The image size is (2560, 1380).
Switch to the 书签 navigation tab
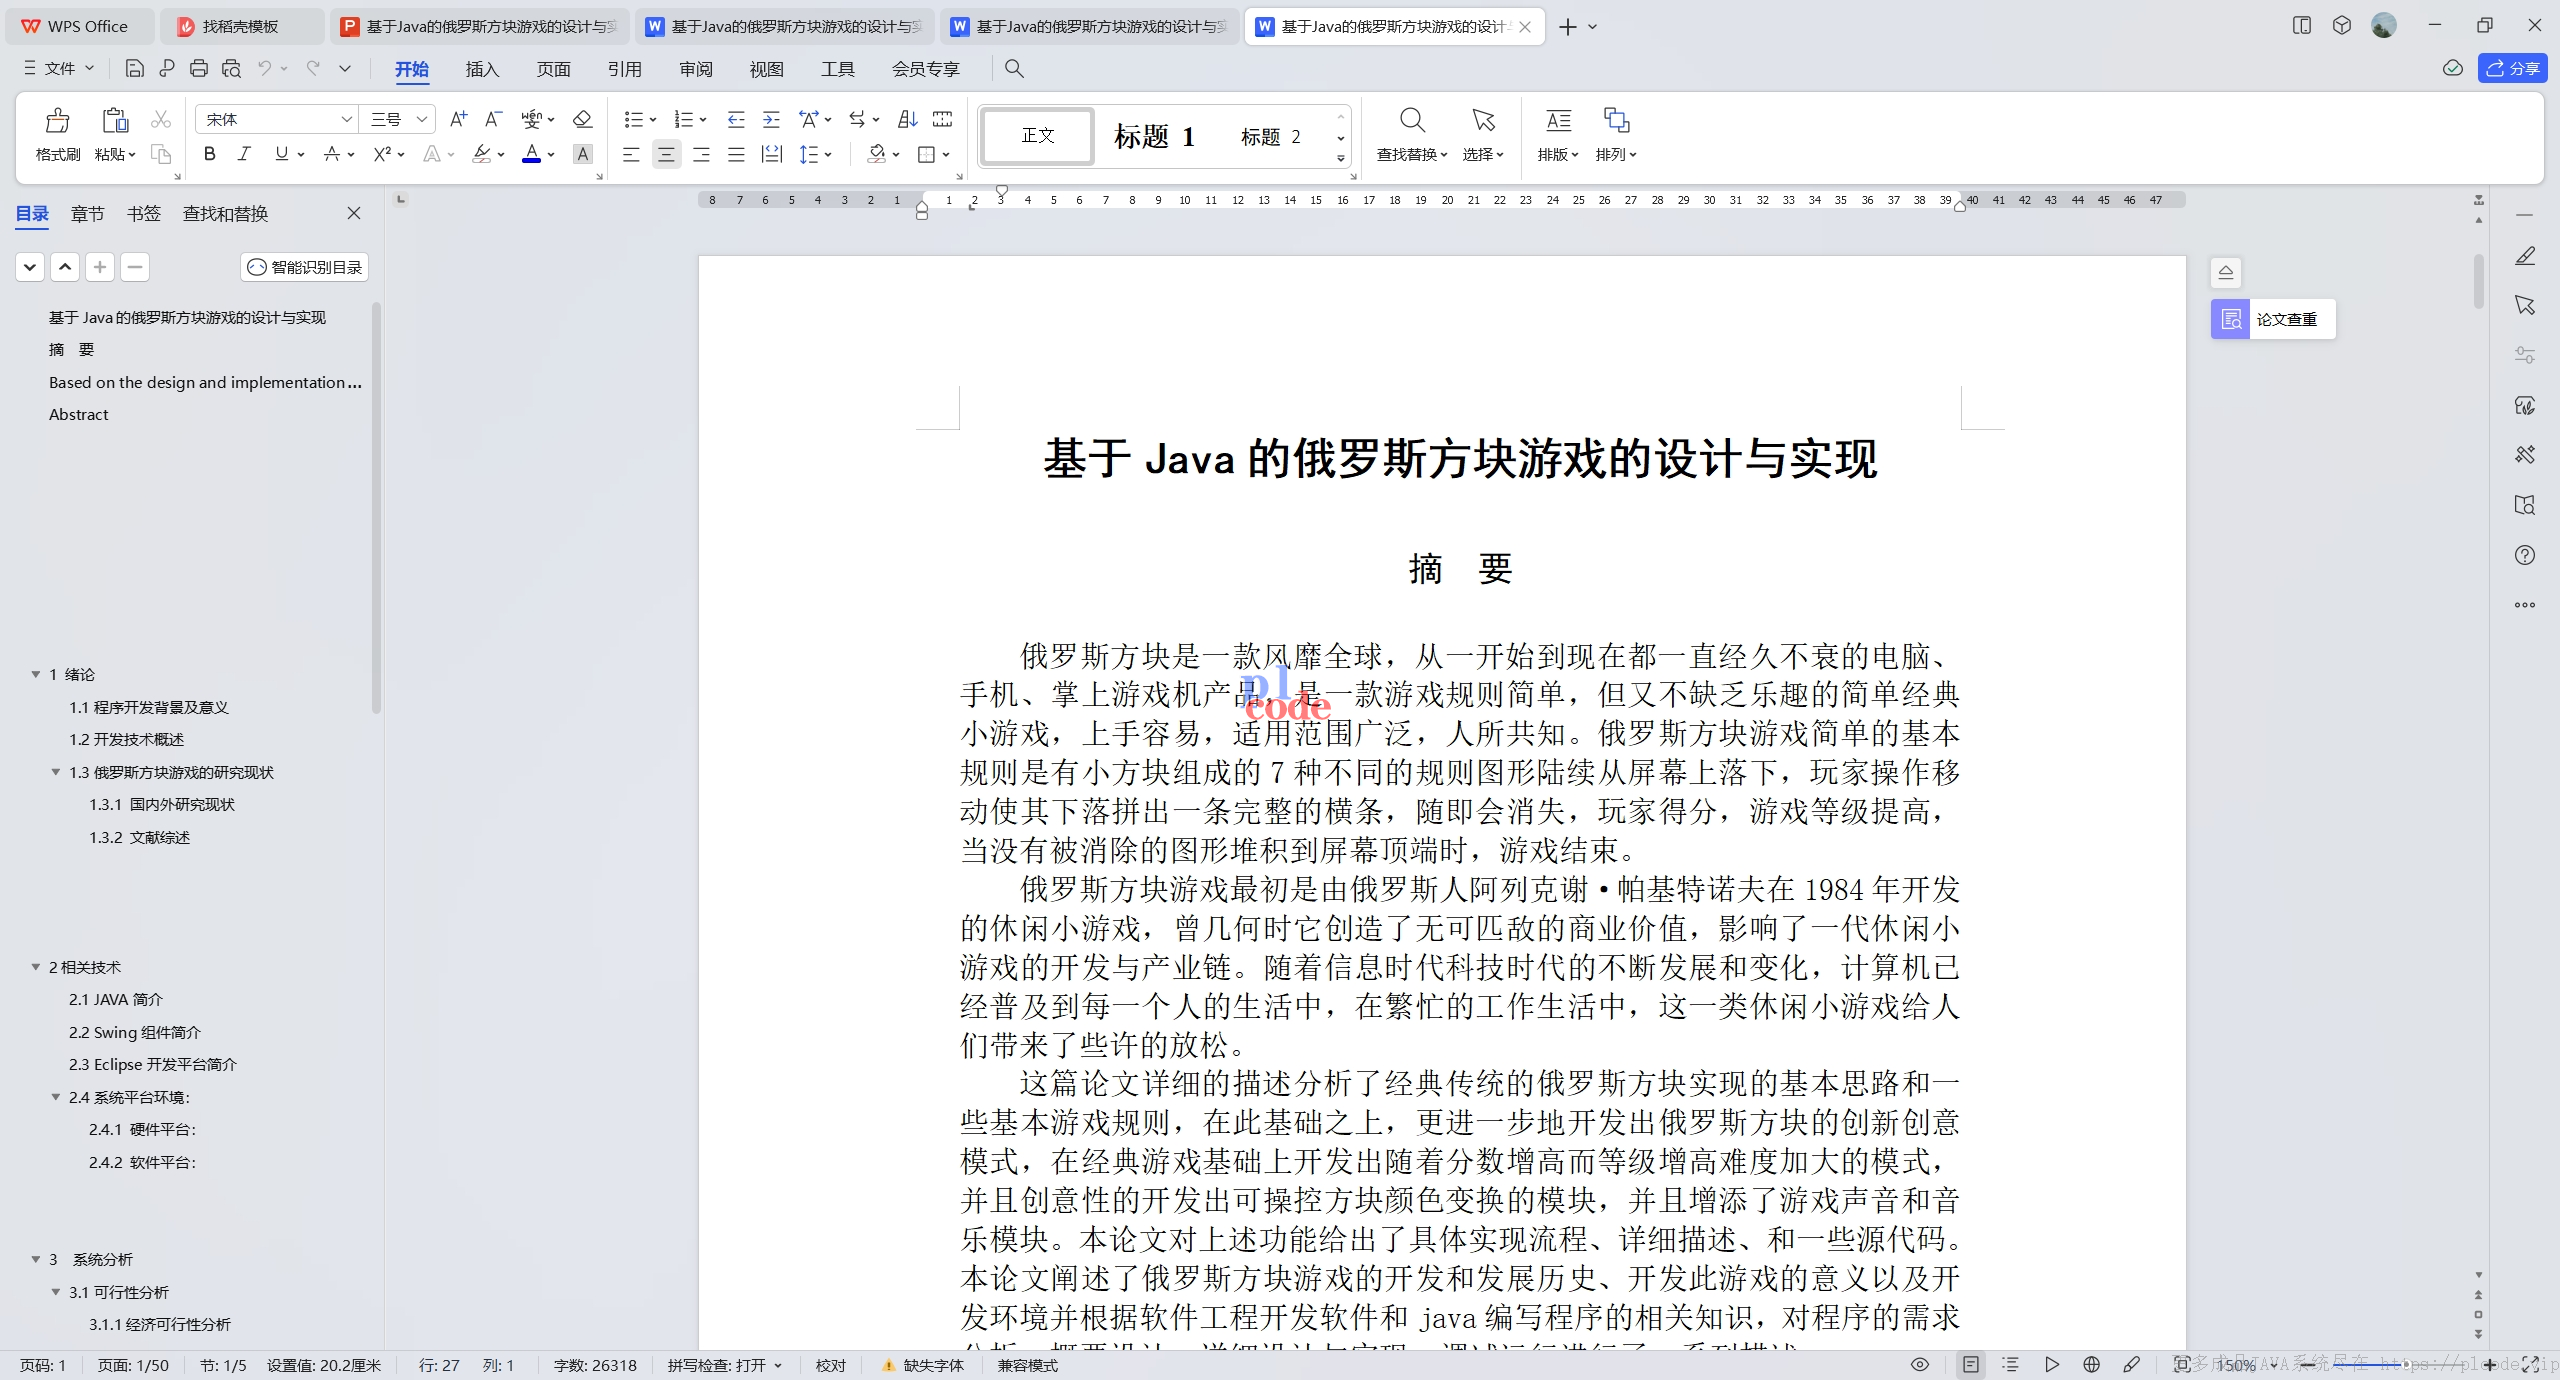[x=144, y=213]
